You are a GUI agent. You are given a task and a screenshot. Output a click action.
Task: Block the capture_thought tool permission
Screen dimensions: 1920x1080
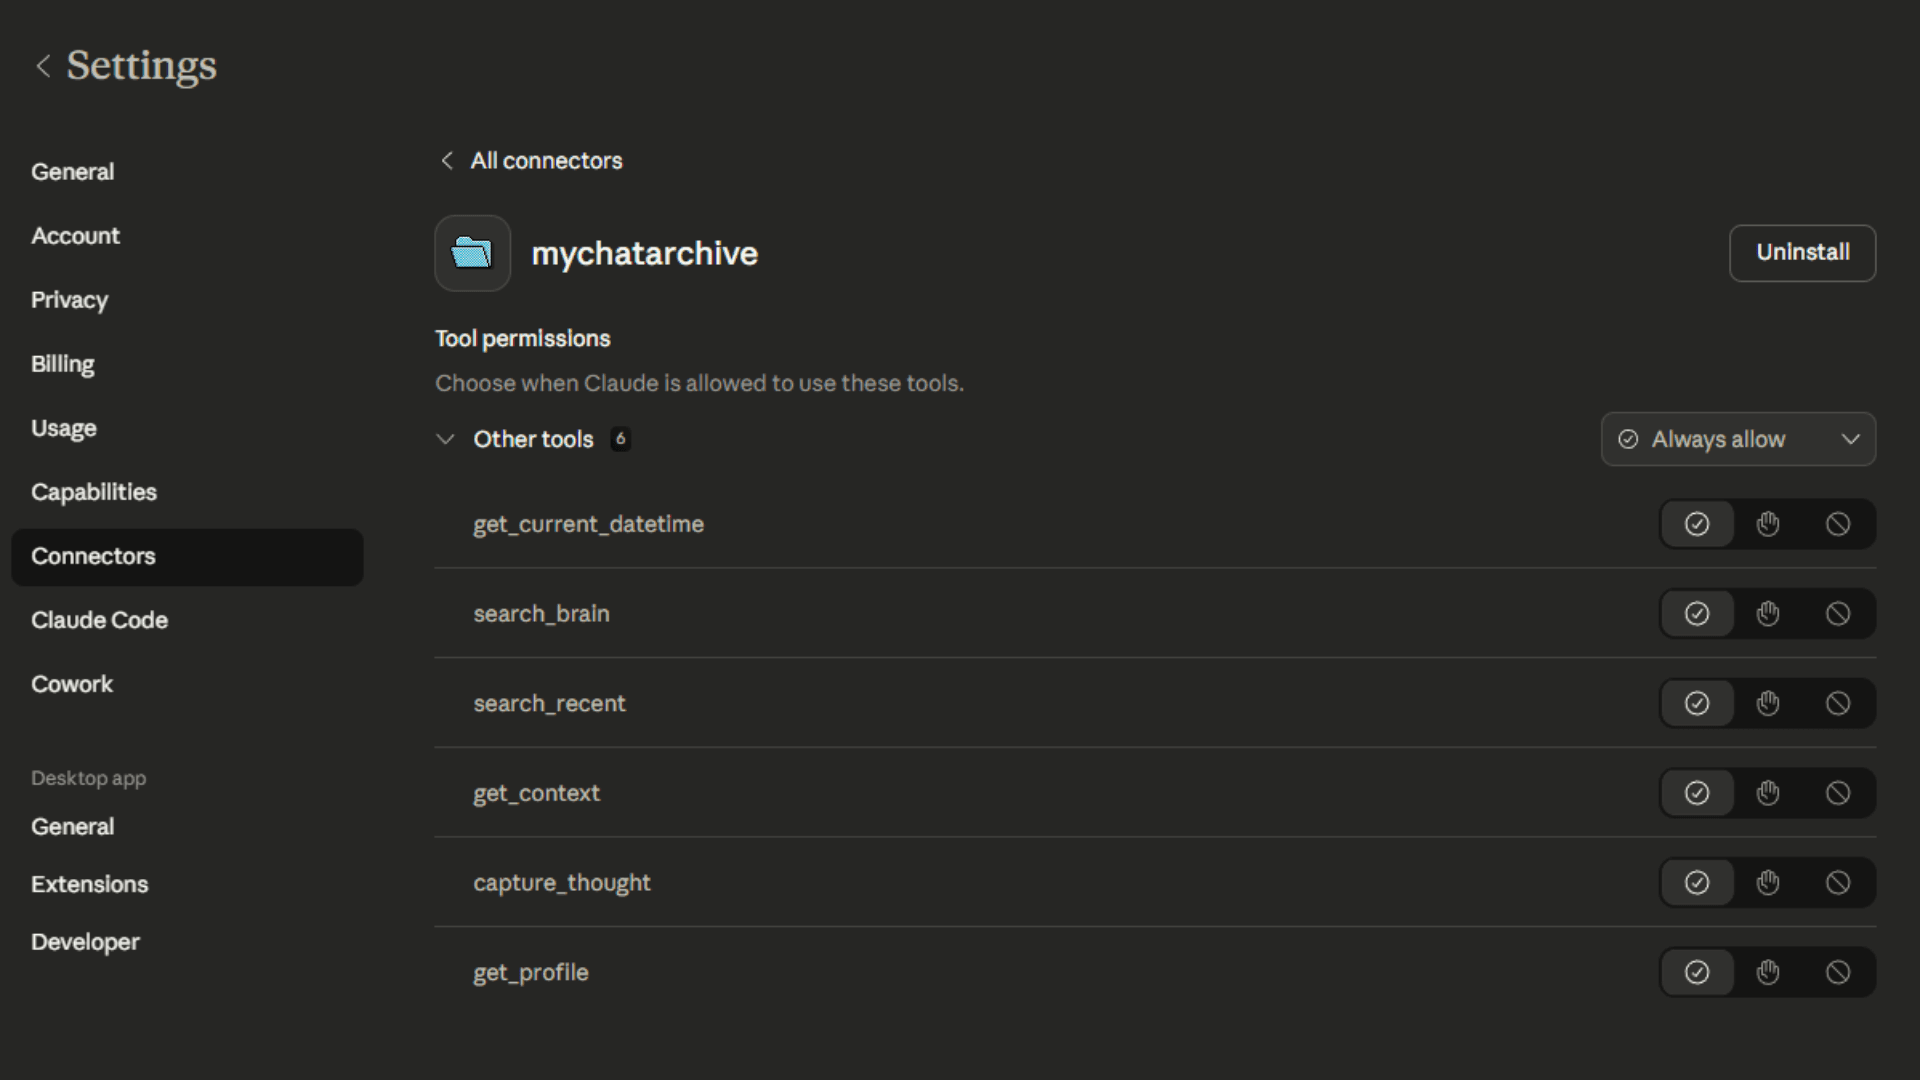1839,882
